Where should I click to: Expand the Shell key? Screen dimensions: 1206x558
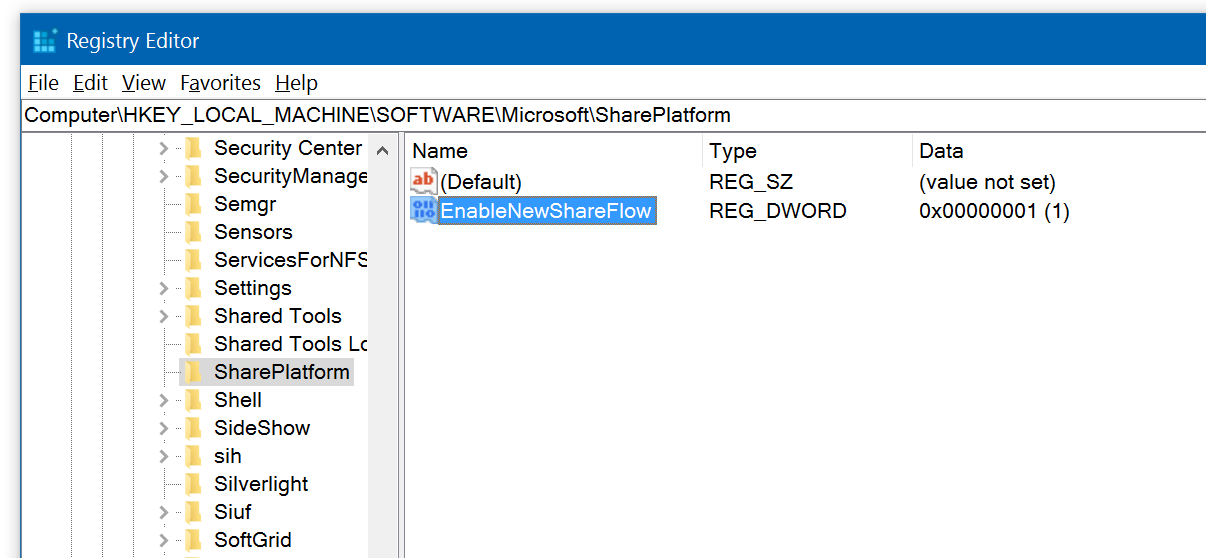[x=163, y=400]
